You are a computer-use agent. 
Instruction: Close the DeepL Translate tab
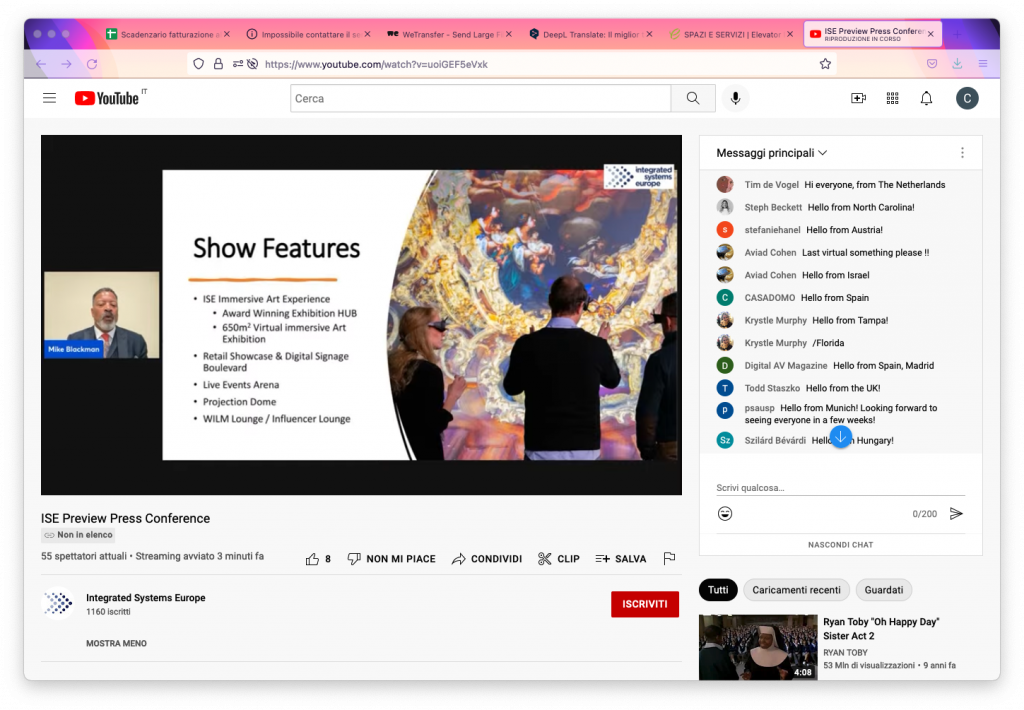click(649, 34)
